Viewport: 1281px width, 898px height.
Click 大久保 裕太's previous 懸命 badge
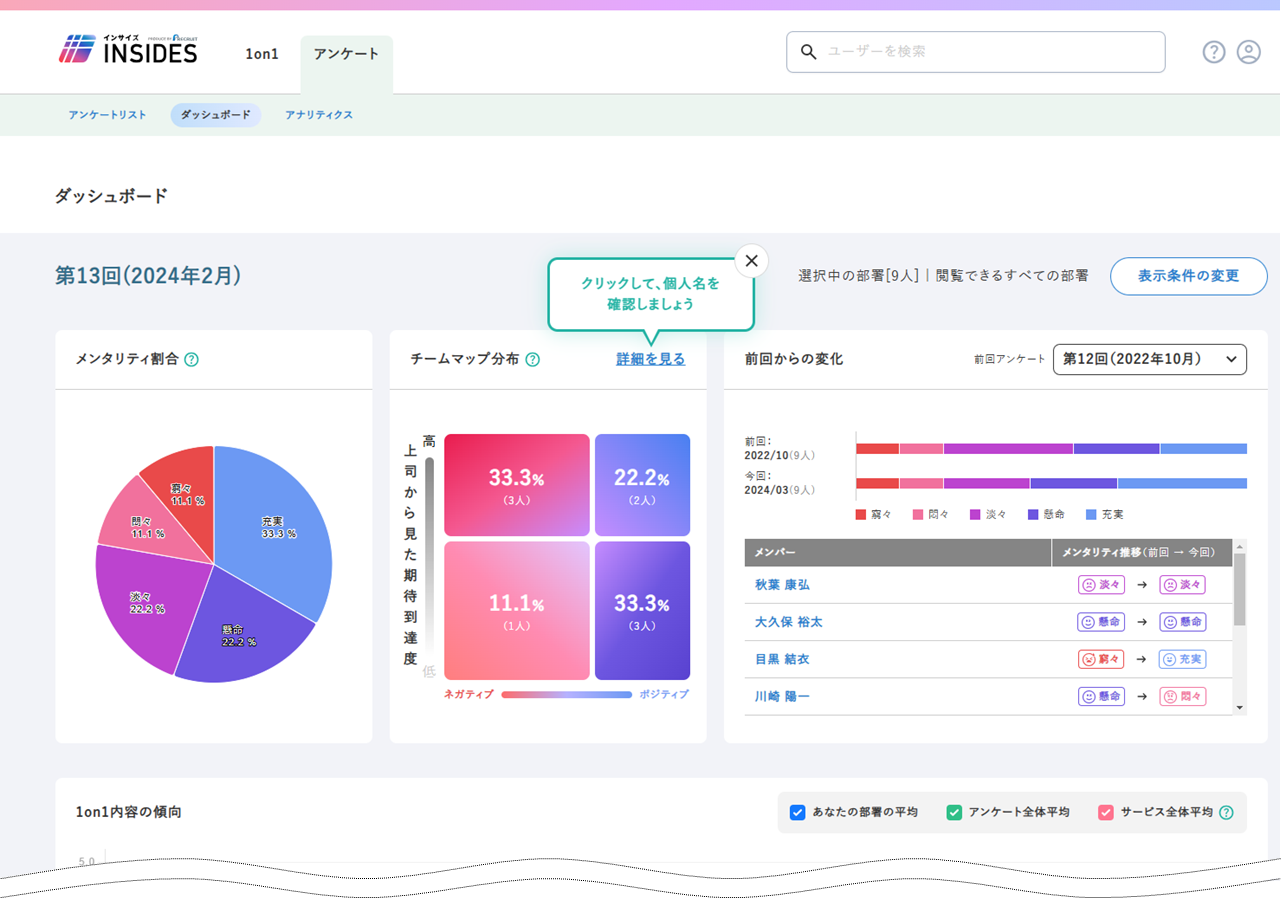[x=1102, y=622]
